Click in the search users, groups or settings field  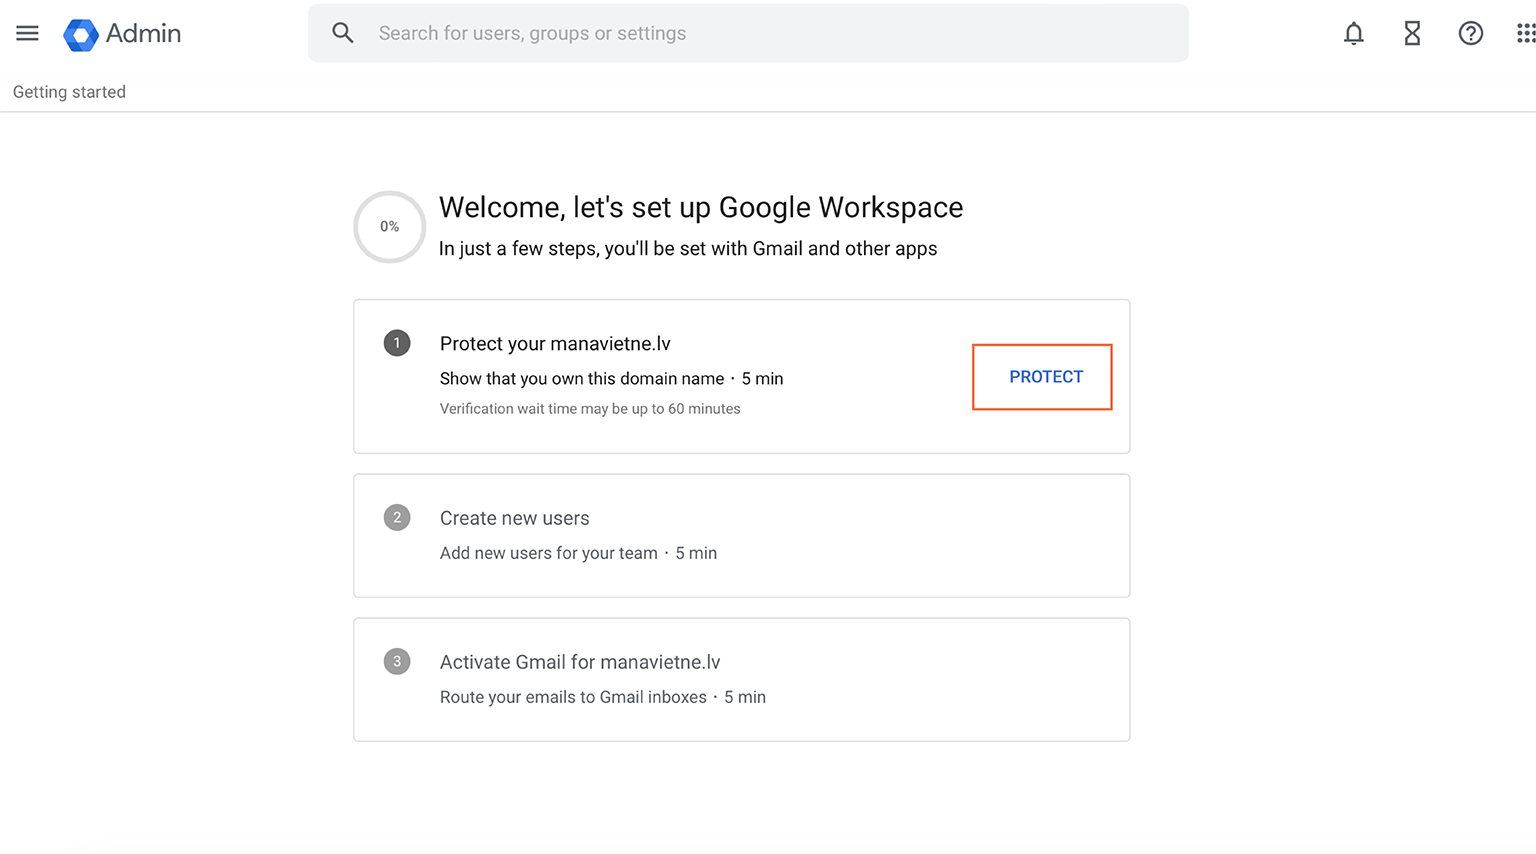748,33
